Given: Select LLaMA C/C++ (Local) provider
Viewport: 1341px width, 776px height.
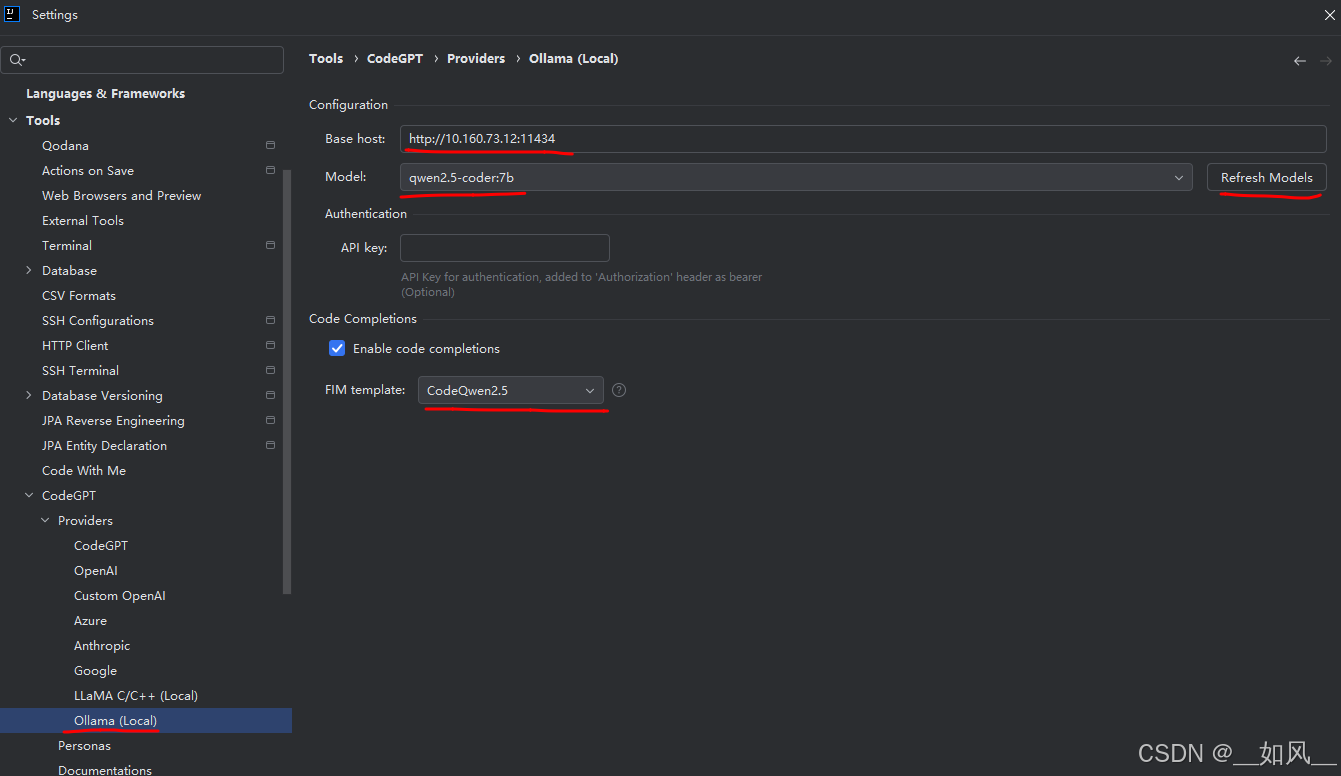Looking at the screenshot, I should click(136, 695).
